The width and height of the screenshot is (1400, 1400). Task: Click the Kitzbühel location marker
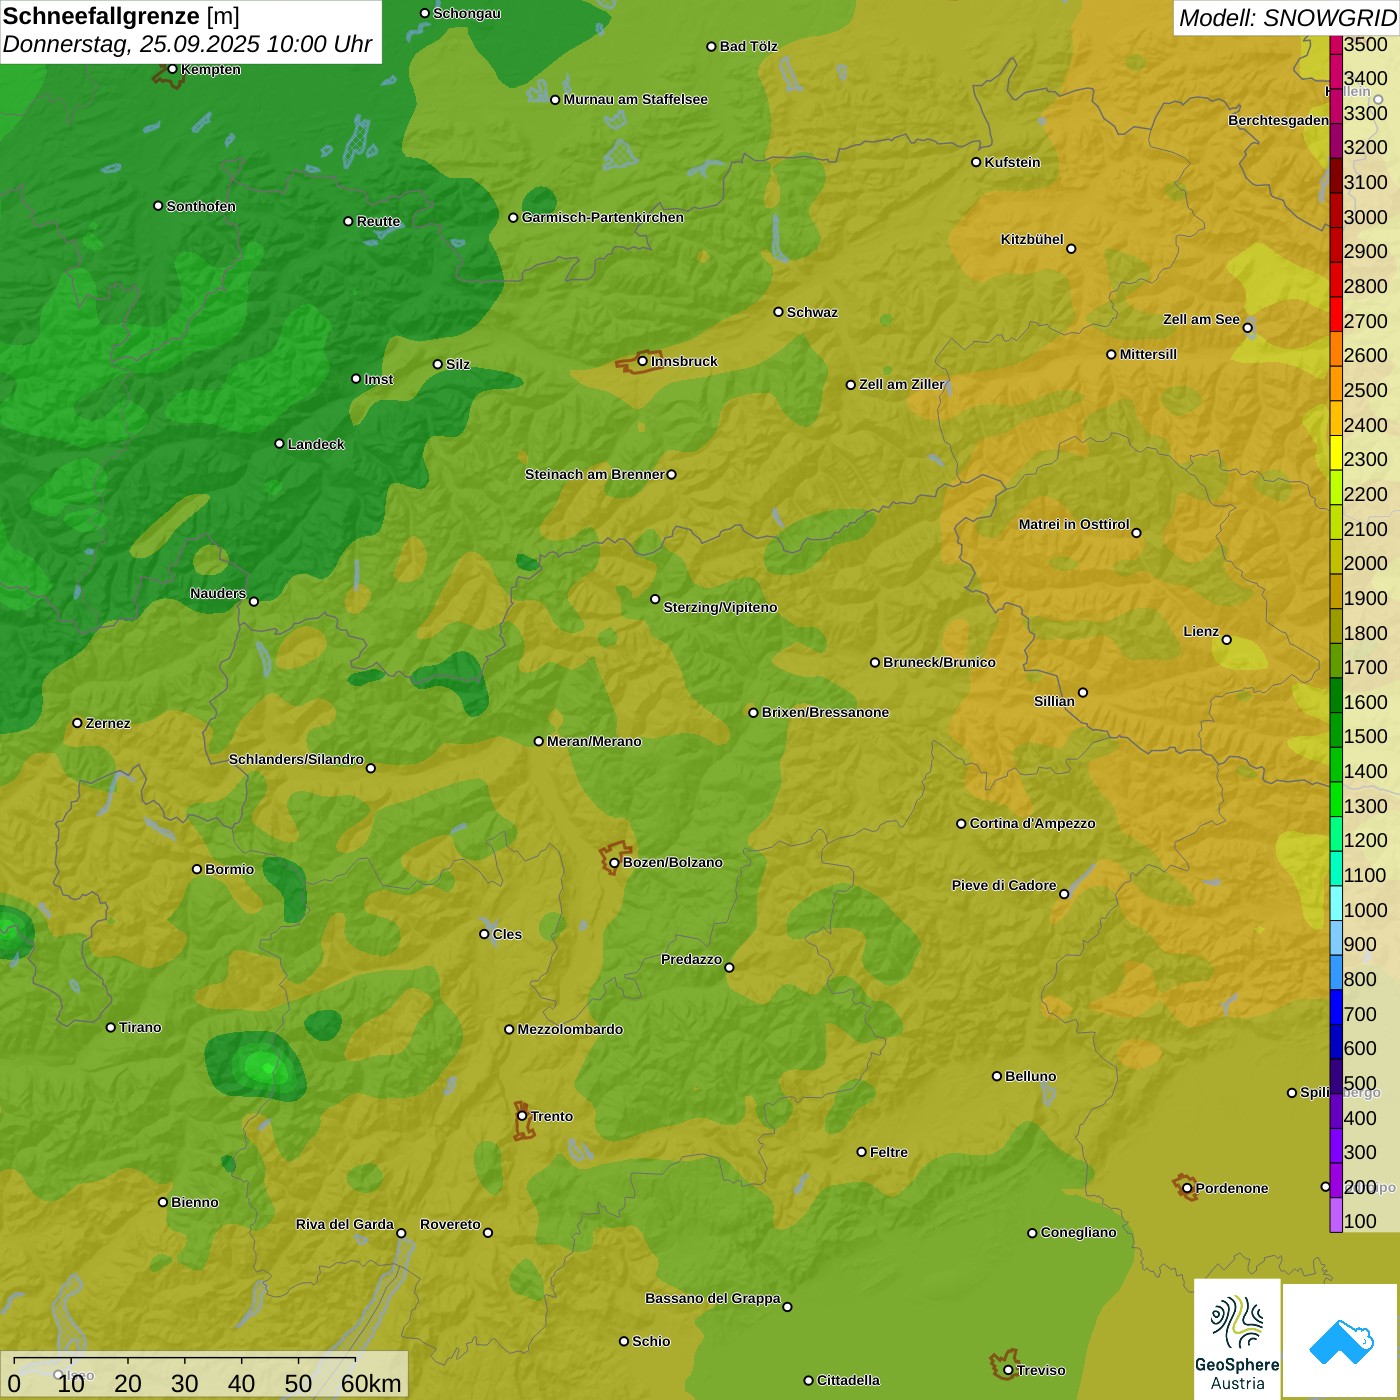tap(1071, 249)
